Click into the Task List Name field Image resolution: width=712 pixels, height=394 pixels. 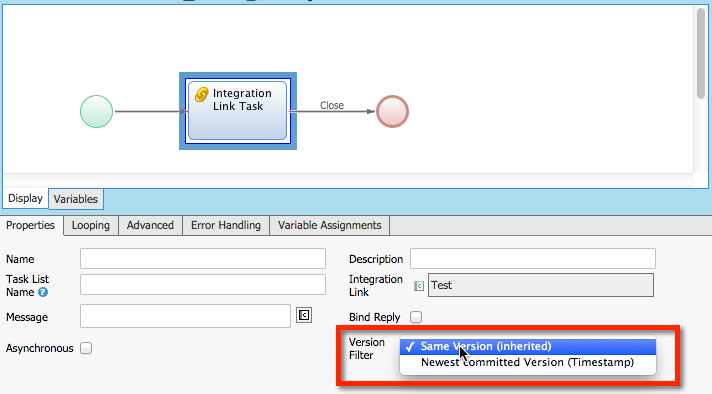(x=203, y=285)
